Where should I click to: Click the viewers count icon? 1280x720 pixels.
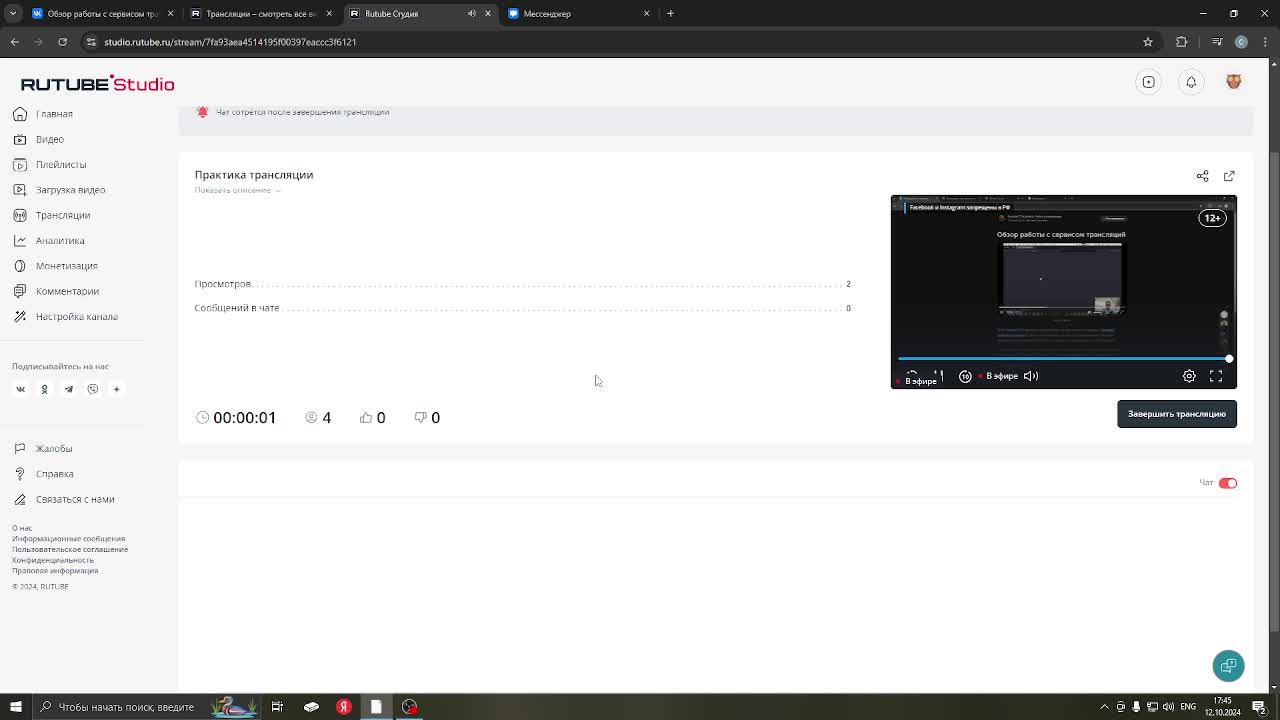311,418
